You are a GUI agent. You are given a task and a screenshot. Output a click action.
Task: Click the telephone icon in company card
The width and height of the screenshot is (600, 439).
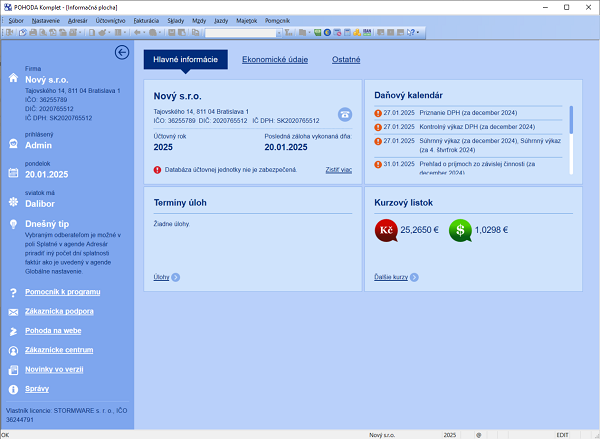[345, 114]
